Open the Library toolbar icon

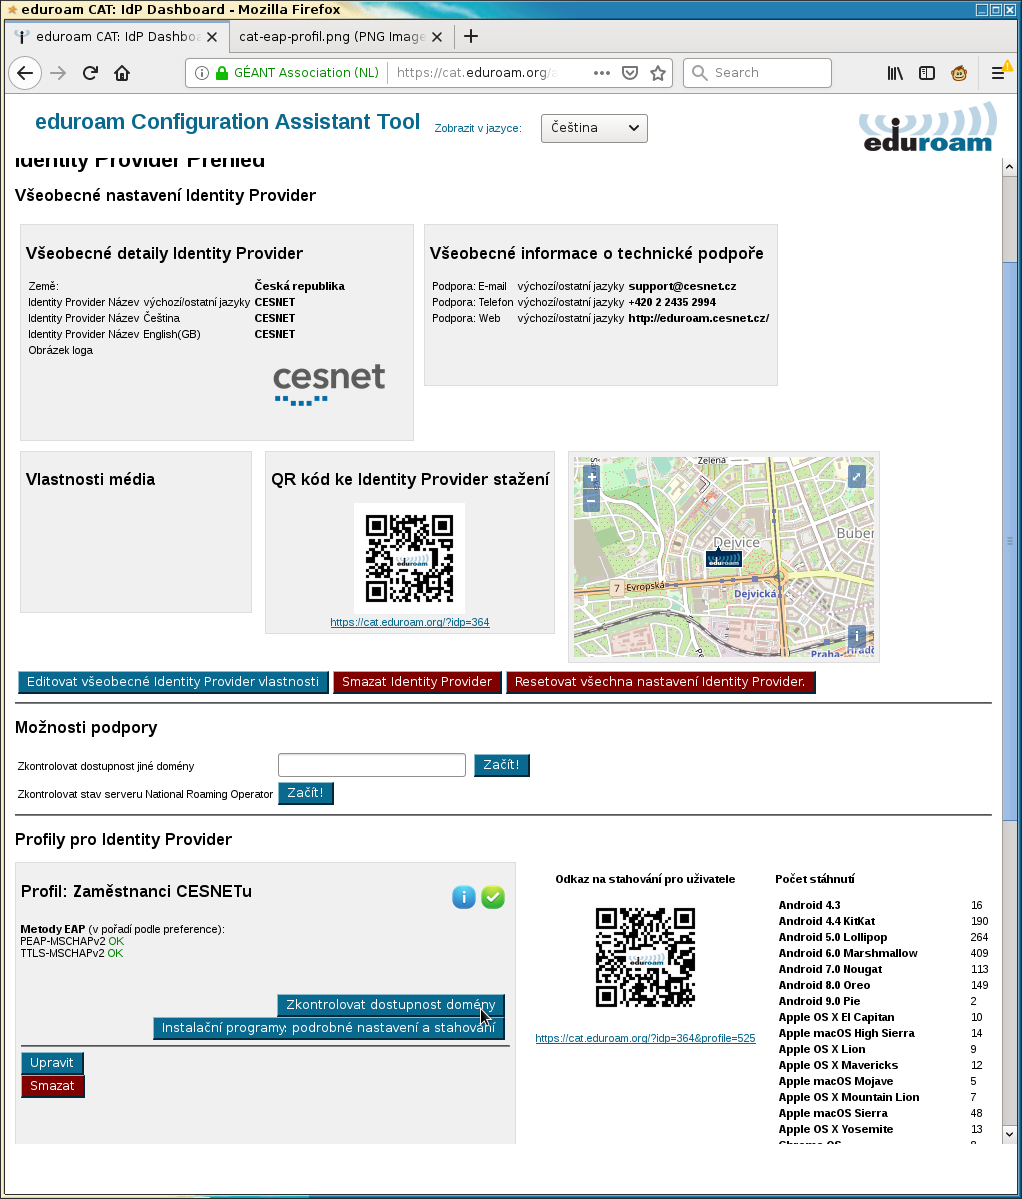click(x=895, y=73)
